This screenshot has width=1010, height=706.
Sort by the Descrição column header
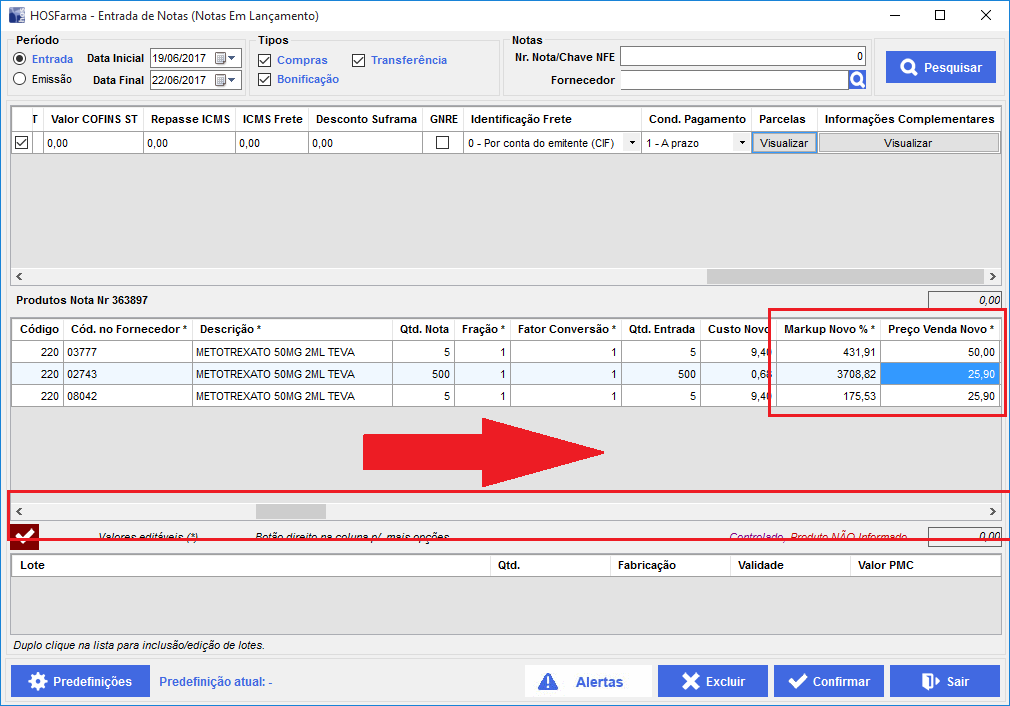[230, 329]
